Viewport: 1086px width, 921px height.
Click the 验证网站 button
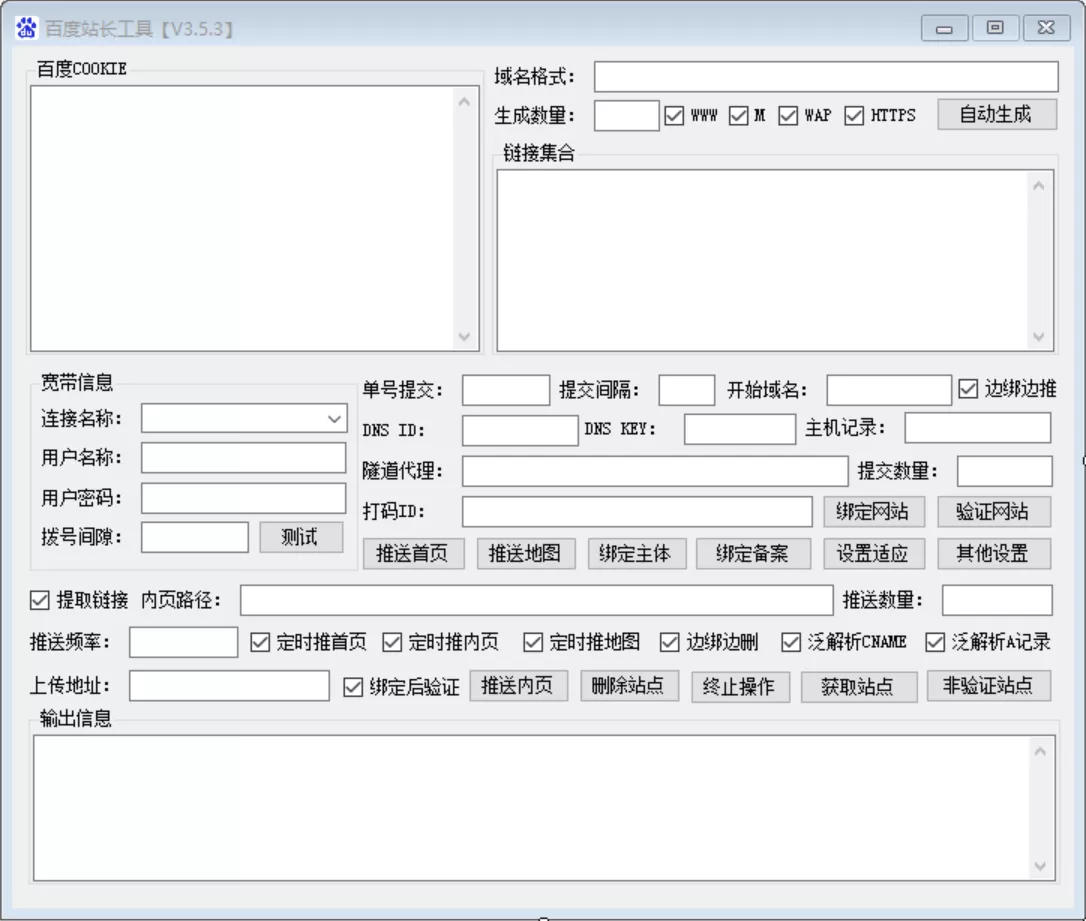coord(994,512)
